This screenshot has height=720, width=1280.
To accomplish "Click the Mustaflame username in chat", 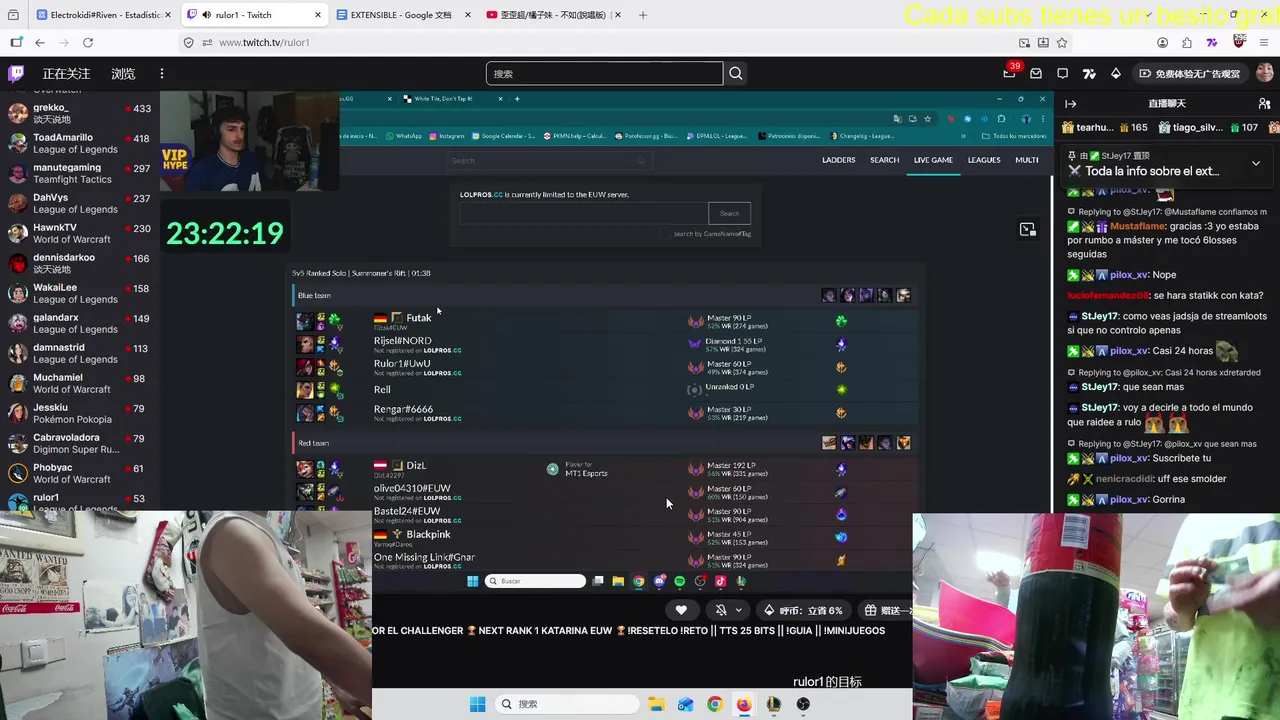I will (1138, 227).
